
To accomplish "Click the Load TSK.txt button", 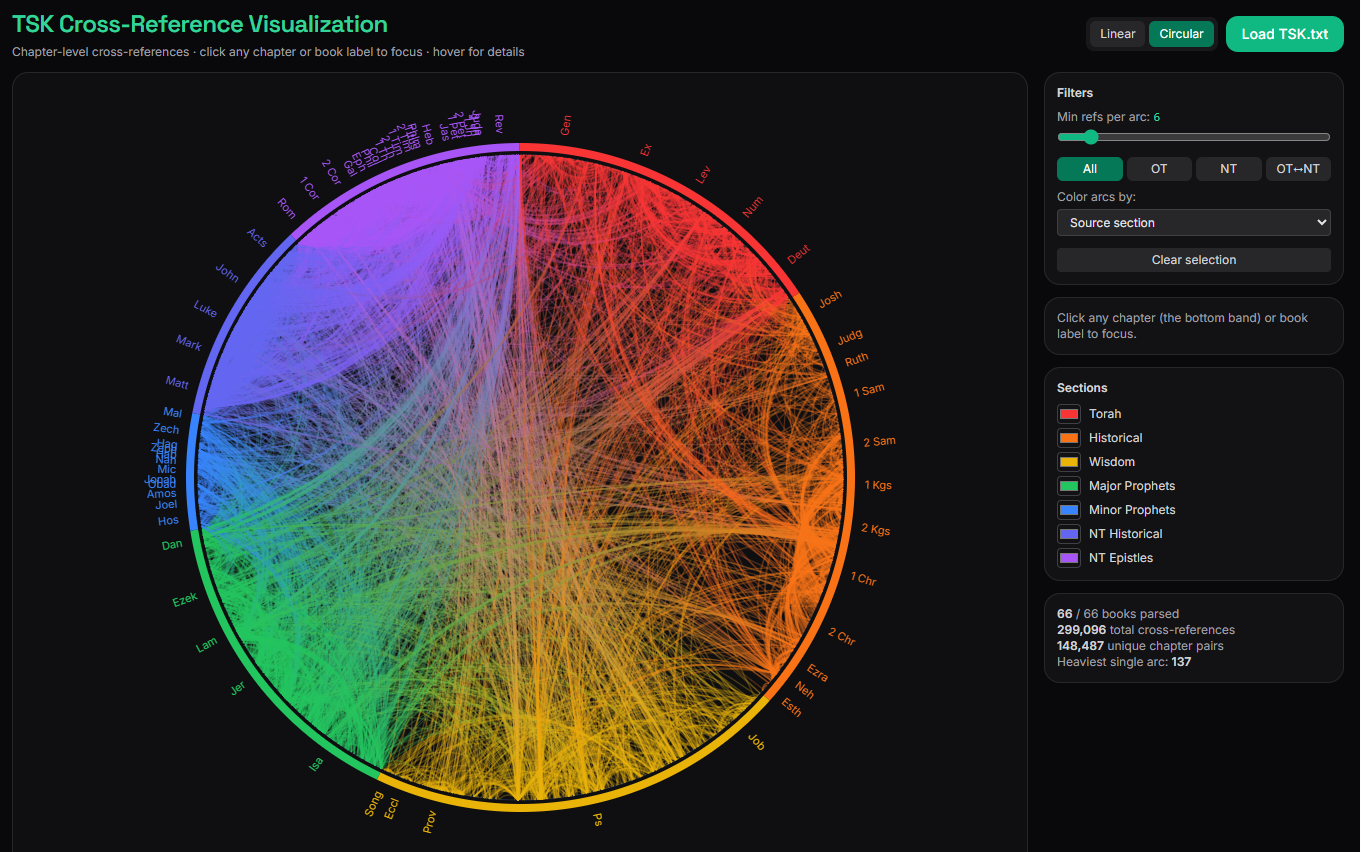I will [1284, 34].
